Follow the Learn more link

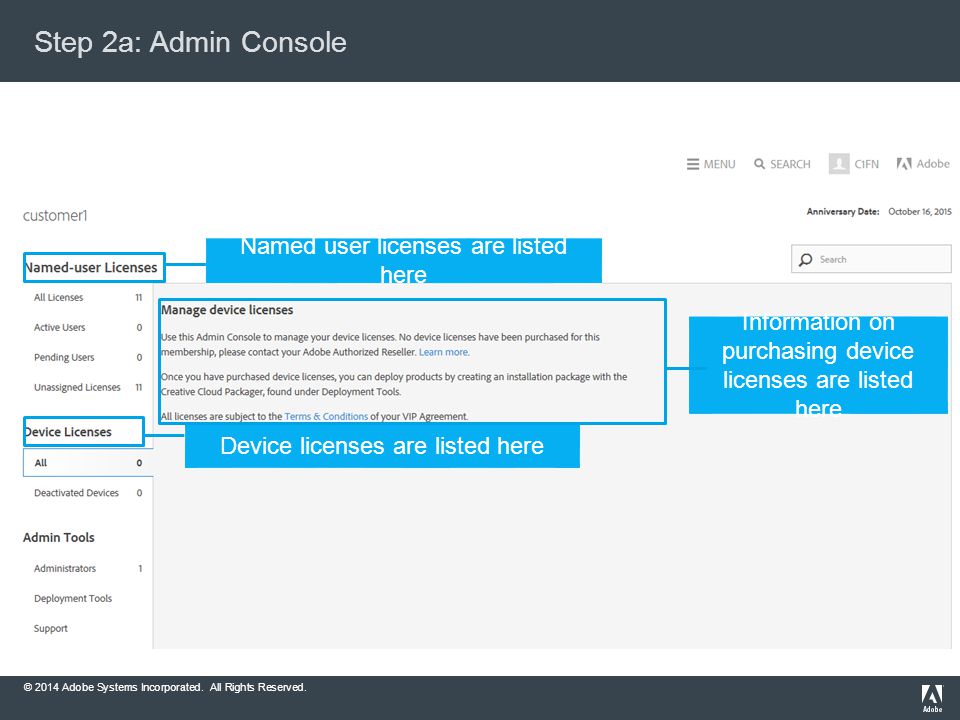pyautogui.click(x=444, y=352)
